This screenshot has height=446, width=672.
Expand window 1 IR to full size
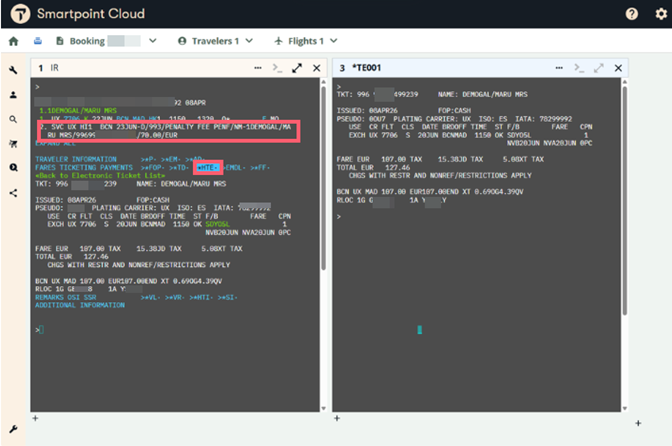tap(297, 68)
